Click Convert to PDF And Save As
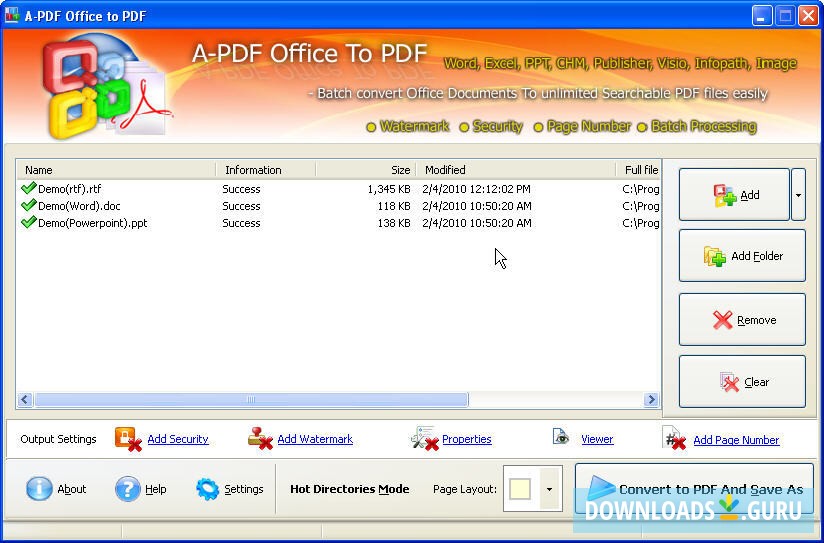Viewport: 824px width, 543px height. (x=694, y=489)
